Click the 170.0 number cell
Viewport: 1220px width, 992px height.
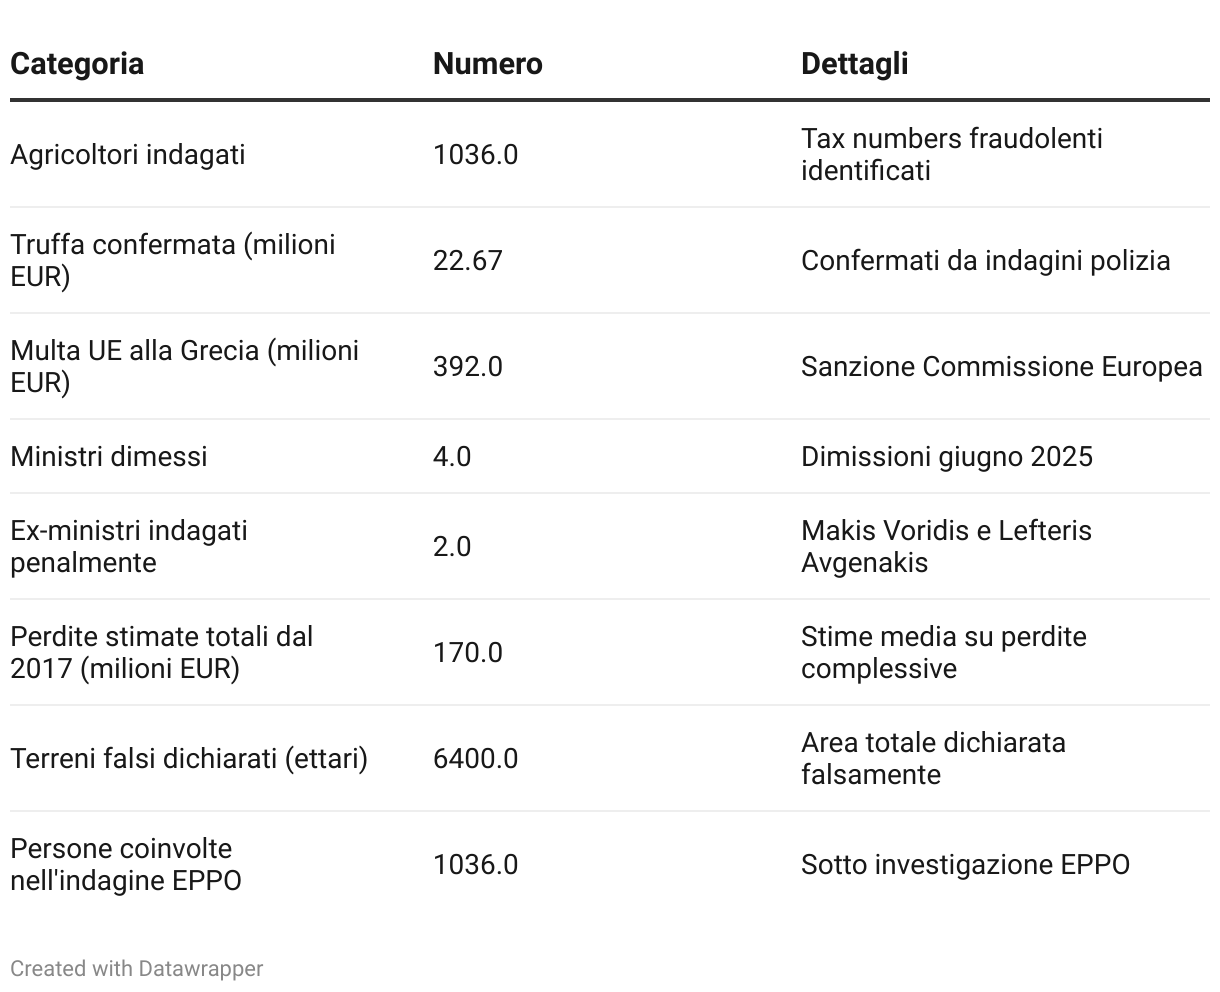(468, 653)
